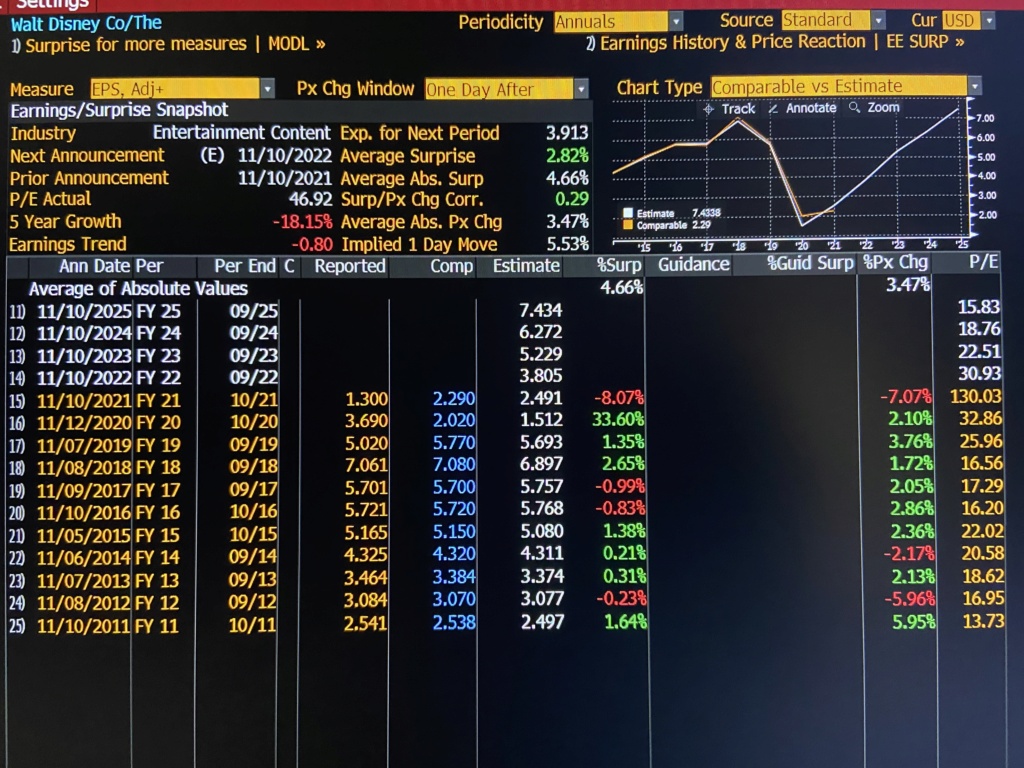Click the -5.96% price change value
Image resolution: width=1024 pixels, height=768 pixels.
click(x=910, y=599)
